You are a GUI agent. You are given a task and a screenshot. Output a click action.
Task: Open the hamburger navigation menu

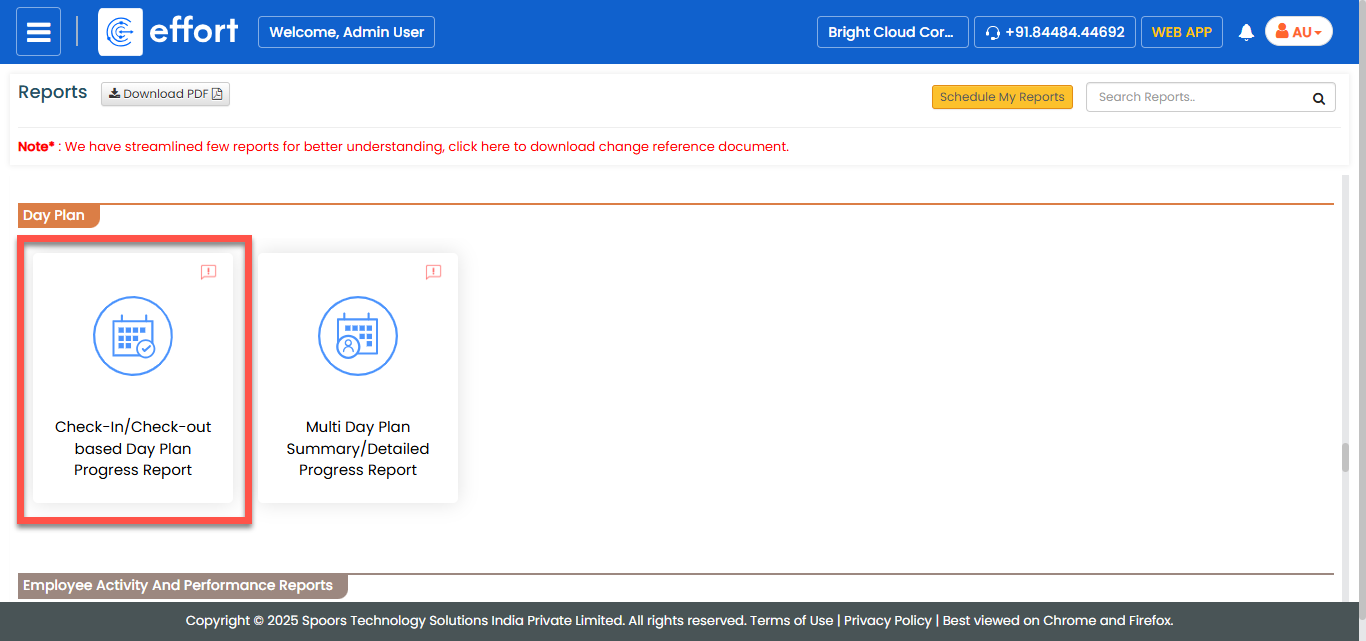[x=38, y=32]
